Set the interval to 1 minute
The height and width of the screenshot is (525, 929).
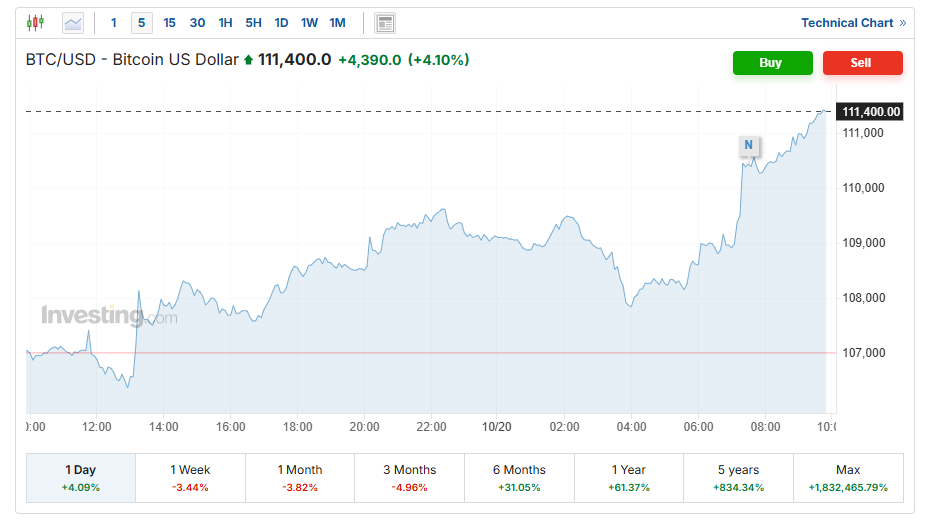[x=114, y=22]
